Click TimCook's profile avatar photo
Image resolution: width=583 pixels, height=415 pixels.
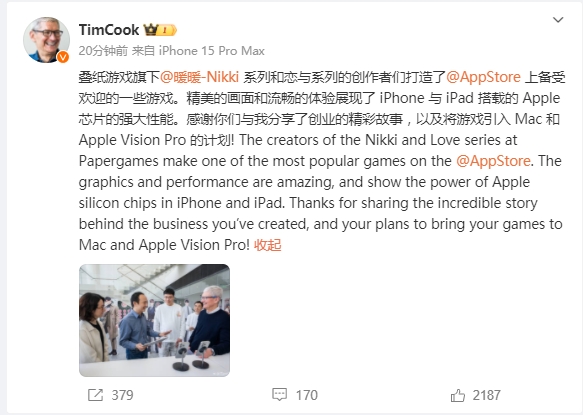coord(46,40)
